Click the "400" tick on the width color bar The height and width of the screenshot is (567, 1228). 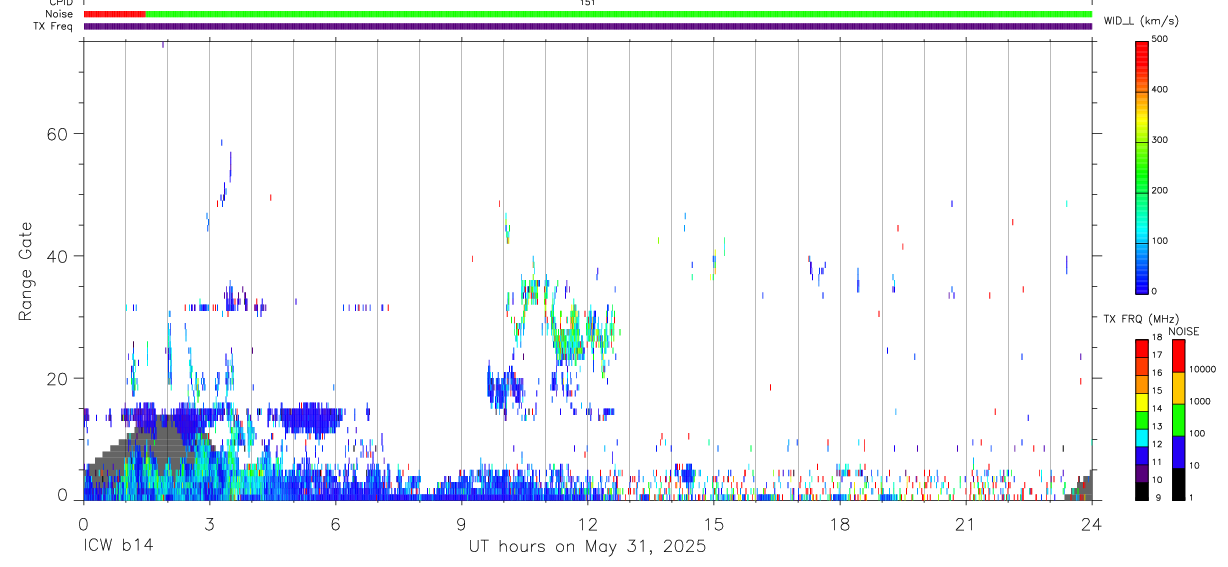[x=1161, y=90]
